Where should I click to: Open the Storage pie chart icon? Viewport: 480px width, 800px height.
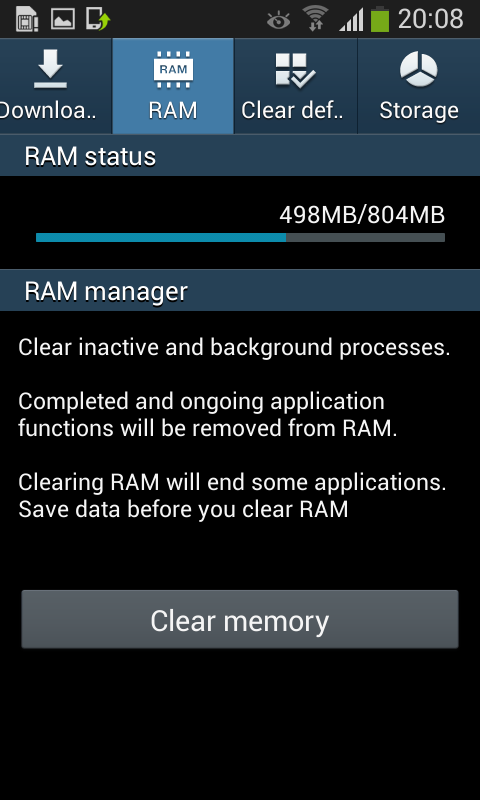419,70
